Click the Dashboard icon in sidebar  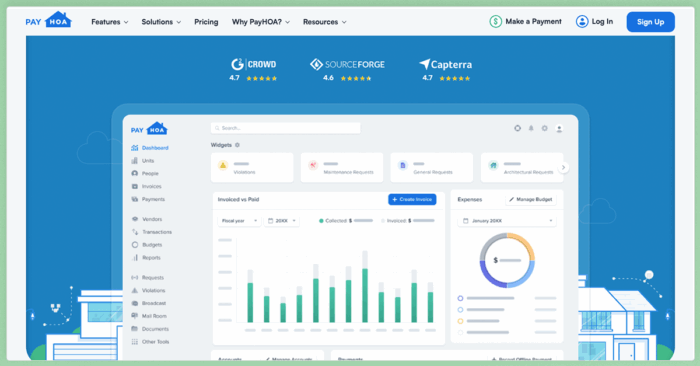pos(134,148)
